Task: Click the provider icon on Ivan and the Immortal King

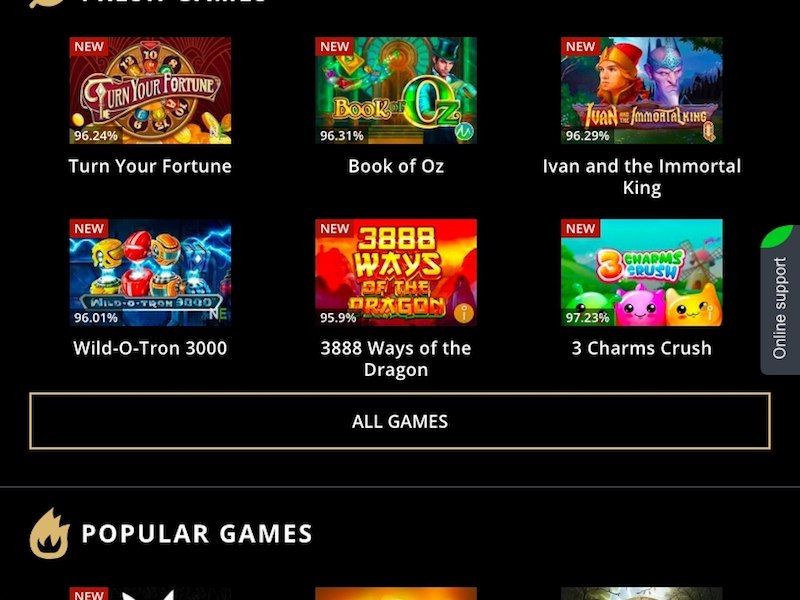Action: [x=710, y=131]
